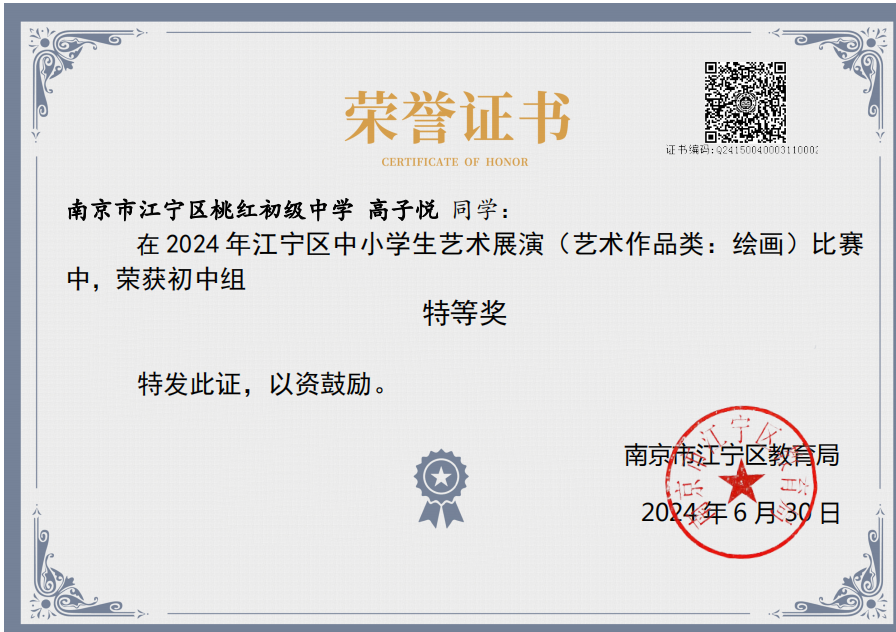Click the school name 南京市江宁区桃红初级中学
896x632 pixels.
[x=209, y=210]
